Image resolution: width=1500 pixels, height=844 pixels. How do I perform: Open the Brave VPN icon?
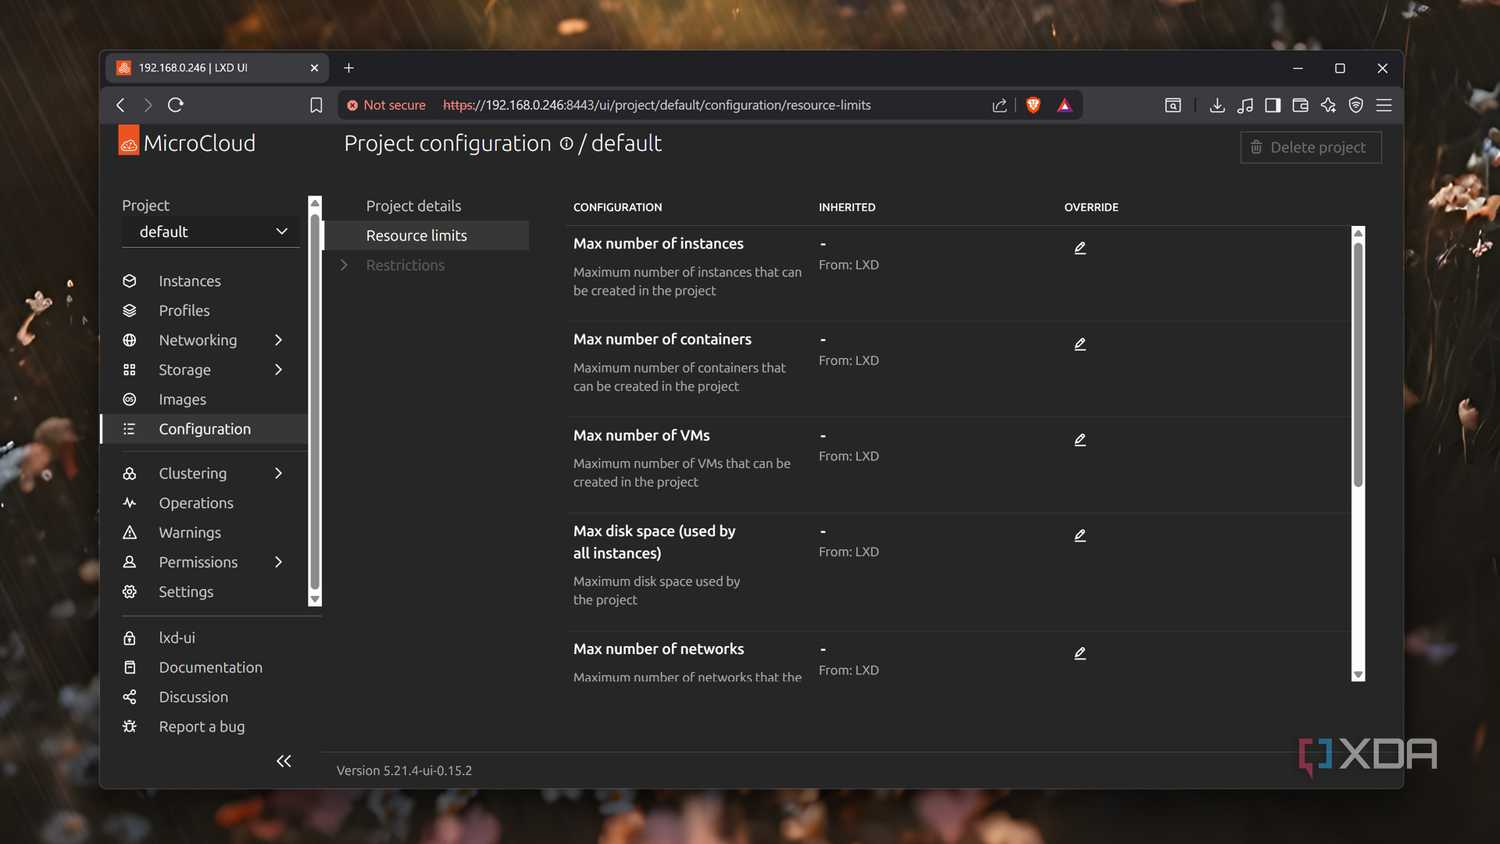tap(1356, 105)
